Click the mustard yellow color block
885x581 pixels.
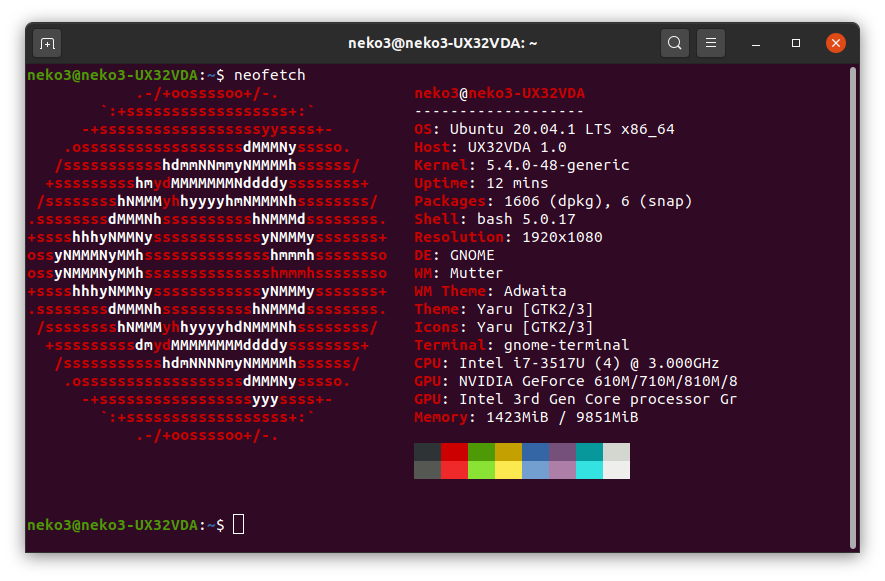point(509,452)
